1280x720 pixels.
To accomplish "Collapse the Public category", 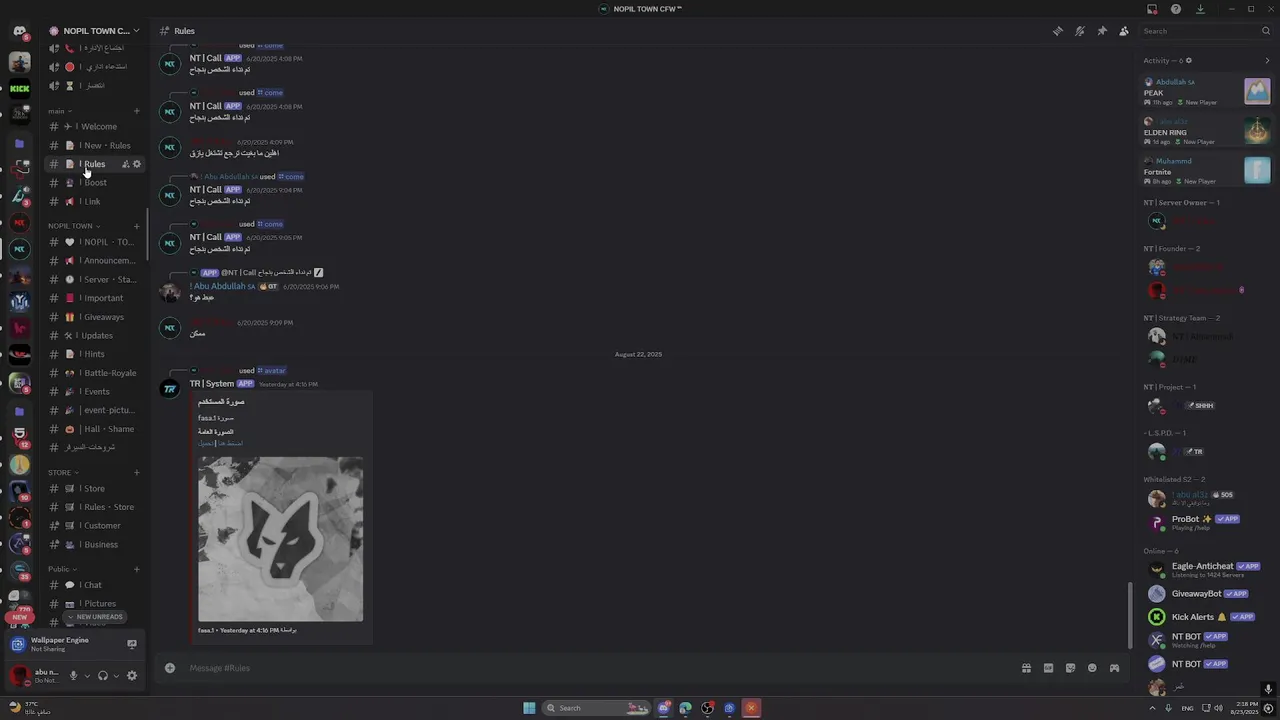I will 62,569.
